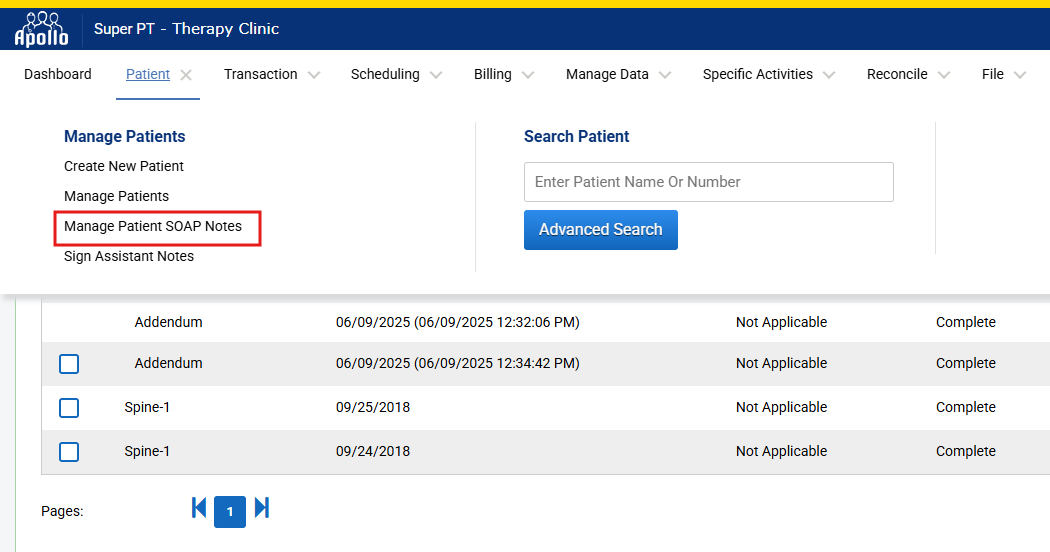Viewport: 1050px width, 552px height.
Task: Select Addendum in 12:34:42 PM row
Action: tap(168, 363)
